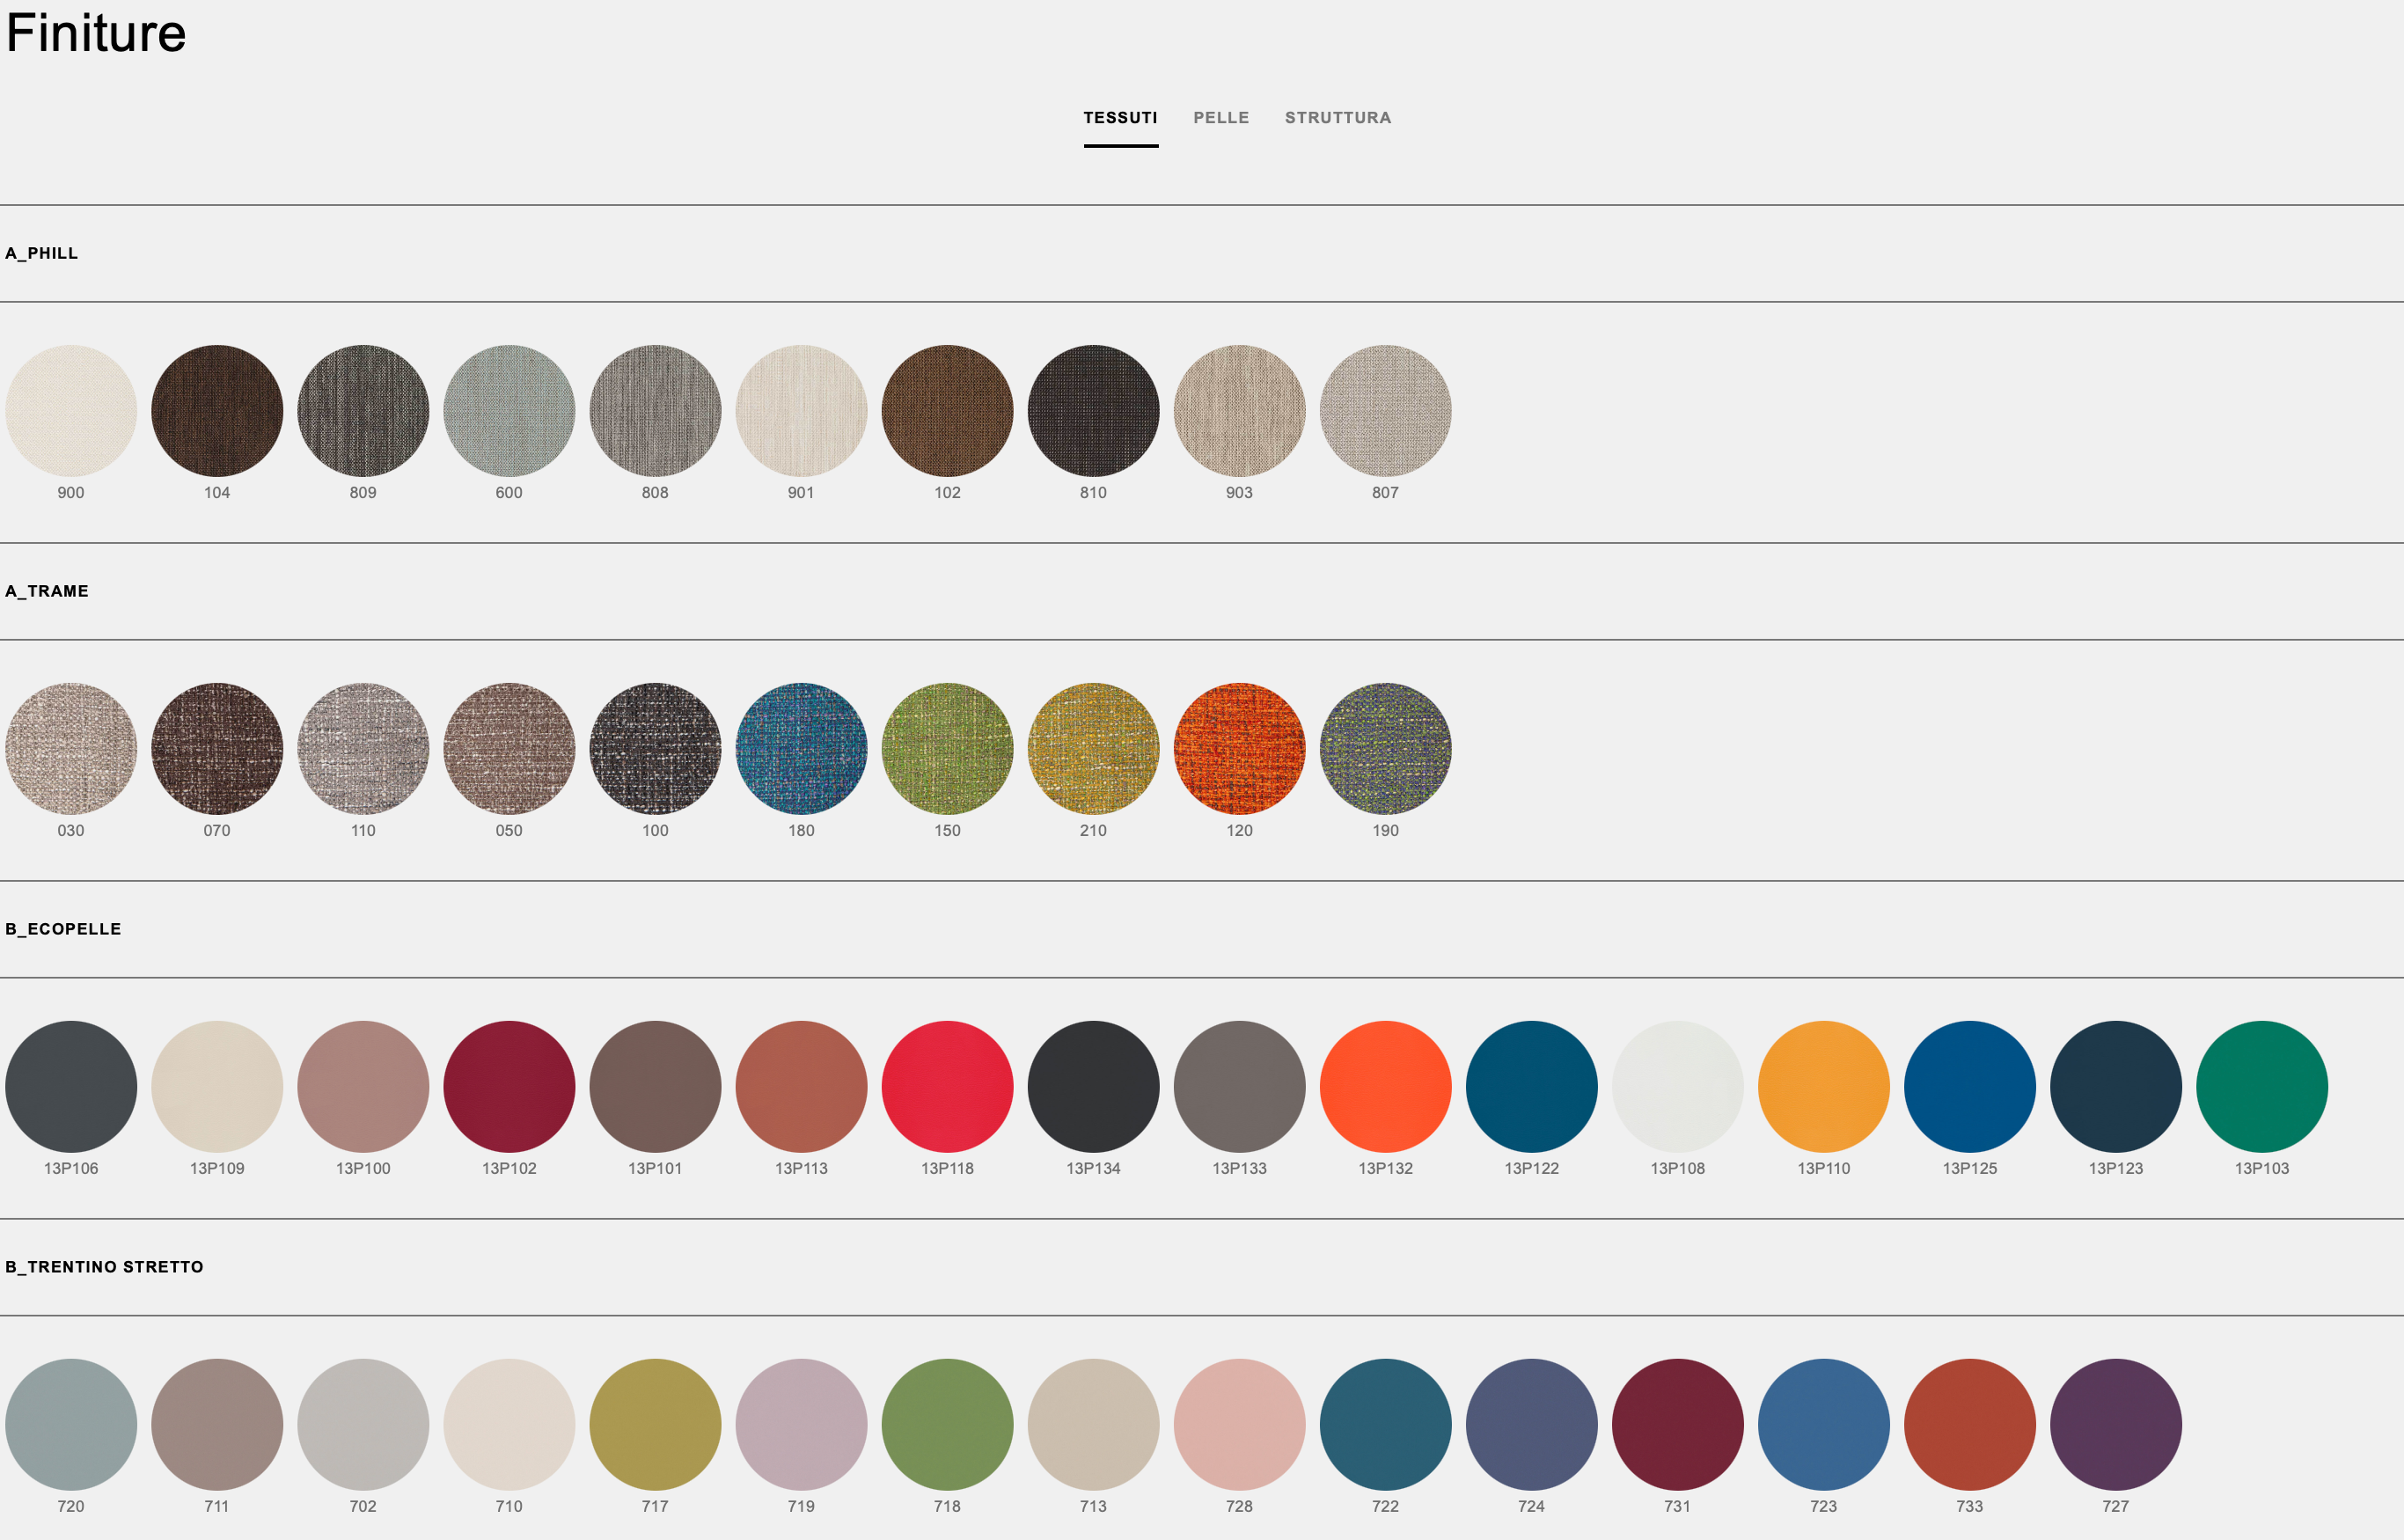Select Trame swatch 180 blue weave
The image size is (2404, 1540).
tap(801, 749)
